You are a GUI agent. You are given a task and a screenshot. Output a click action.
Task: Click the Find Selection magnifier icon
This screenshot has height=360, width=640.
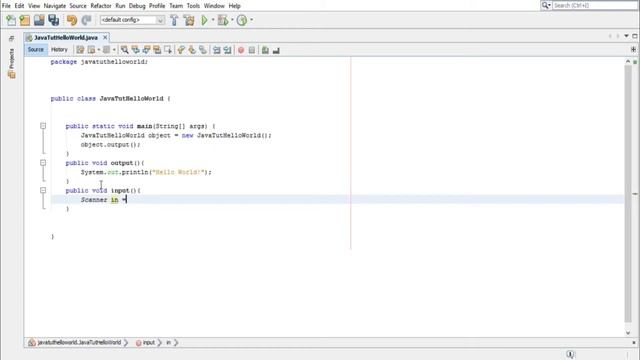tap(124, 50)
